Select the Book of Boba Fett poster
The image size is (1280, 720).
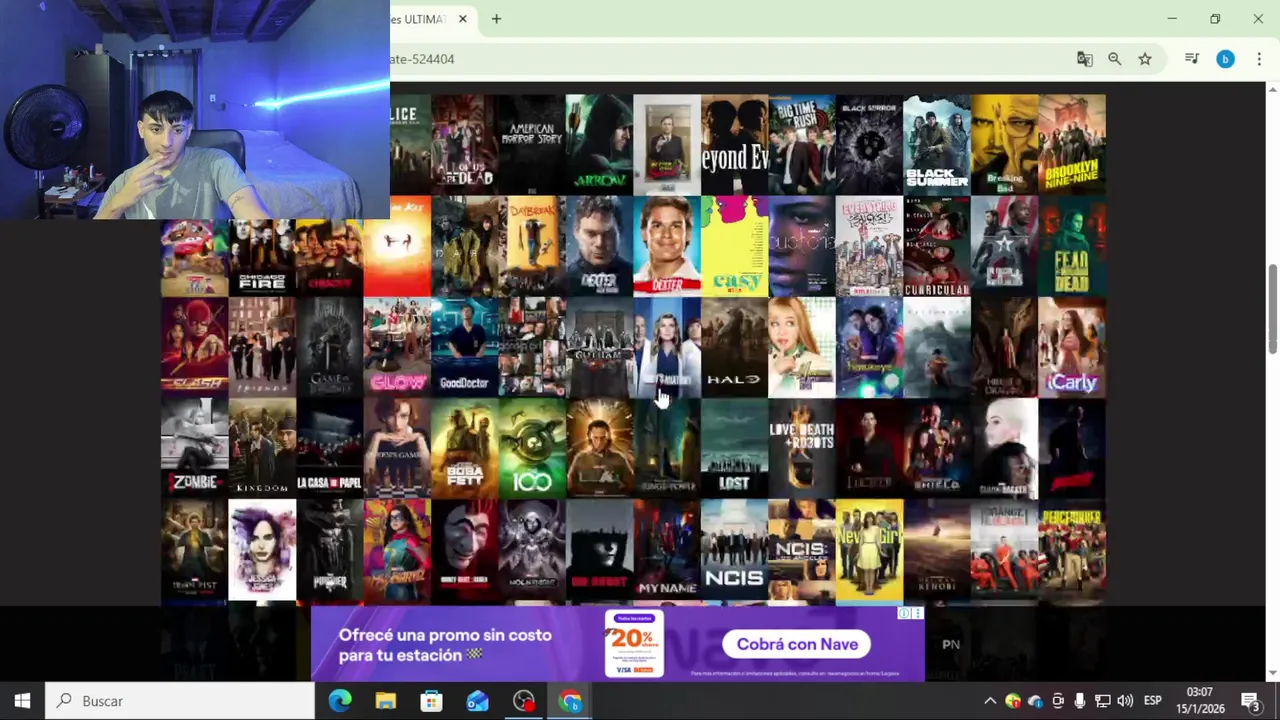(x=464, y=448)
